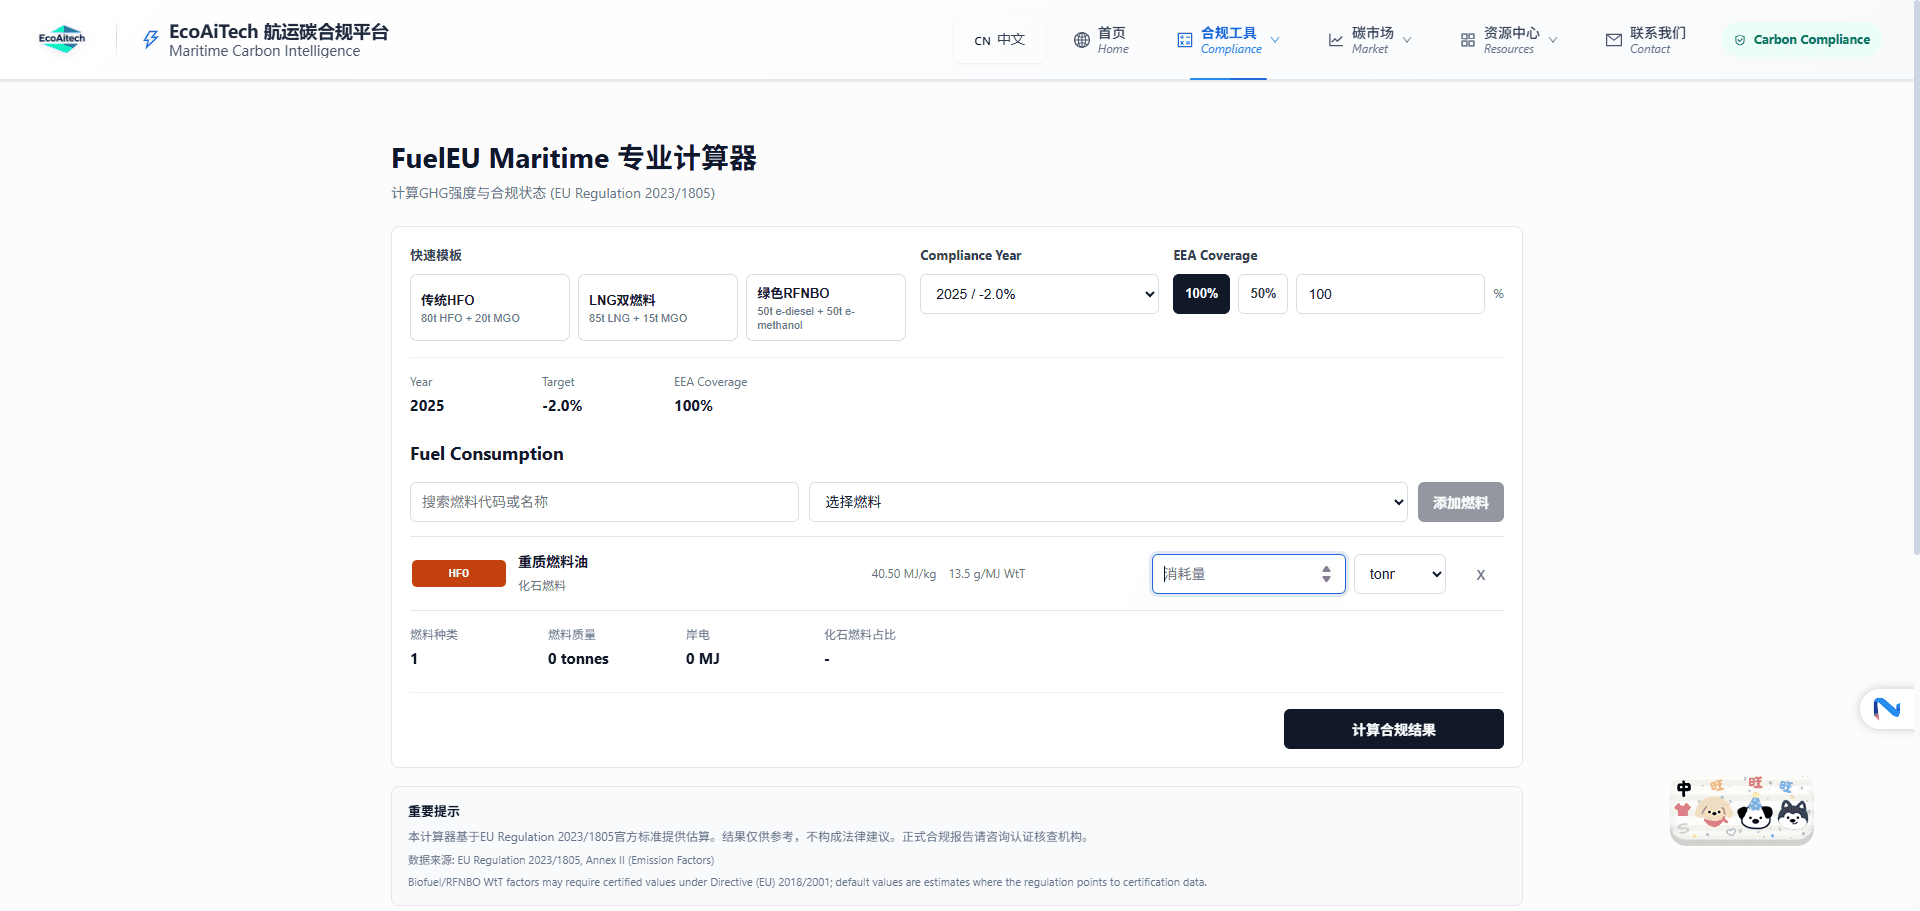Click the Carbon Compliance badge button
The image size is (1920, 911).
pos(1802,40)
